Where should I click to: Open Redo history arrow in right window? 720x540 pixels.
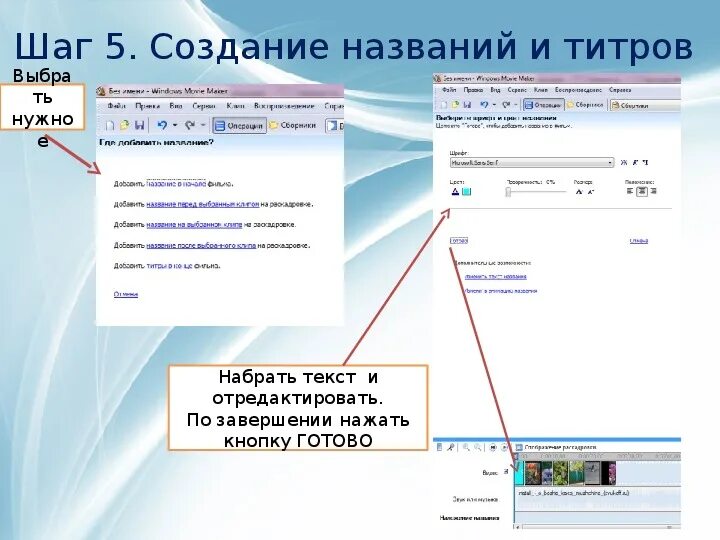(x=516, y=105)
